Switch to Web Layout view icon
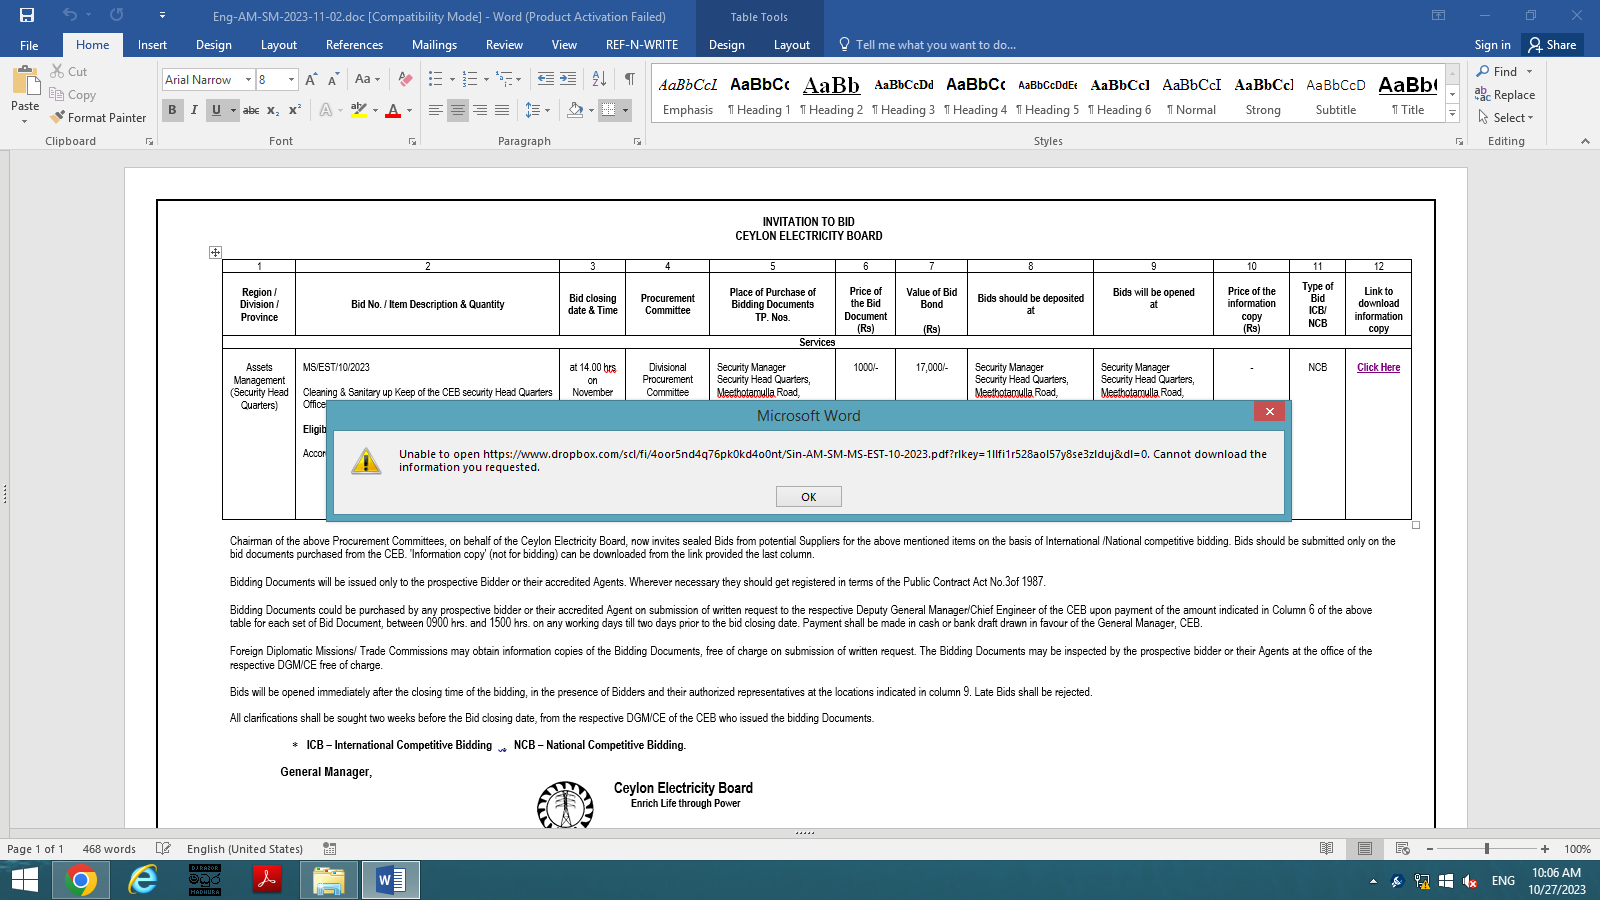Viewport: 1600px width, 900px height. coord(1403,848)
